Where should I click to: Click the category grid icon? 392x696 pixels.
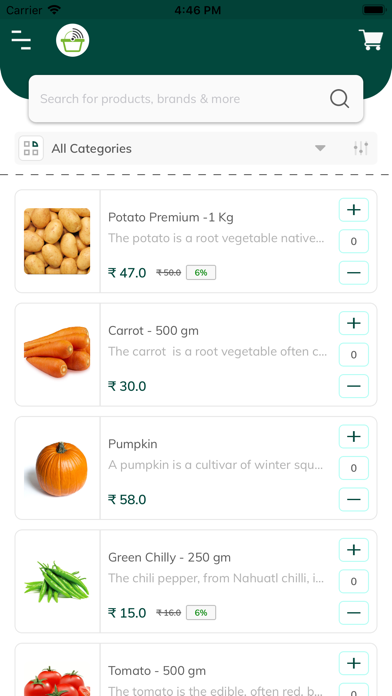31,148
